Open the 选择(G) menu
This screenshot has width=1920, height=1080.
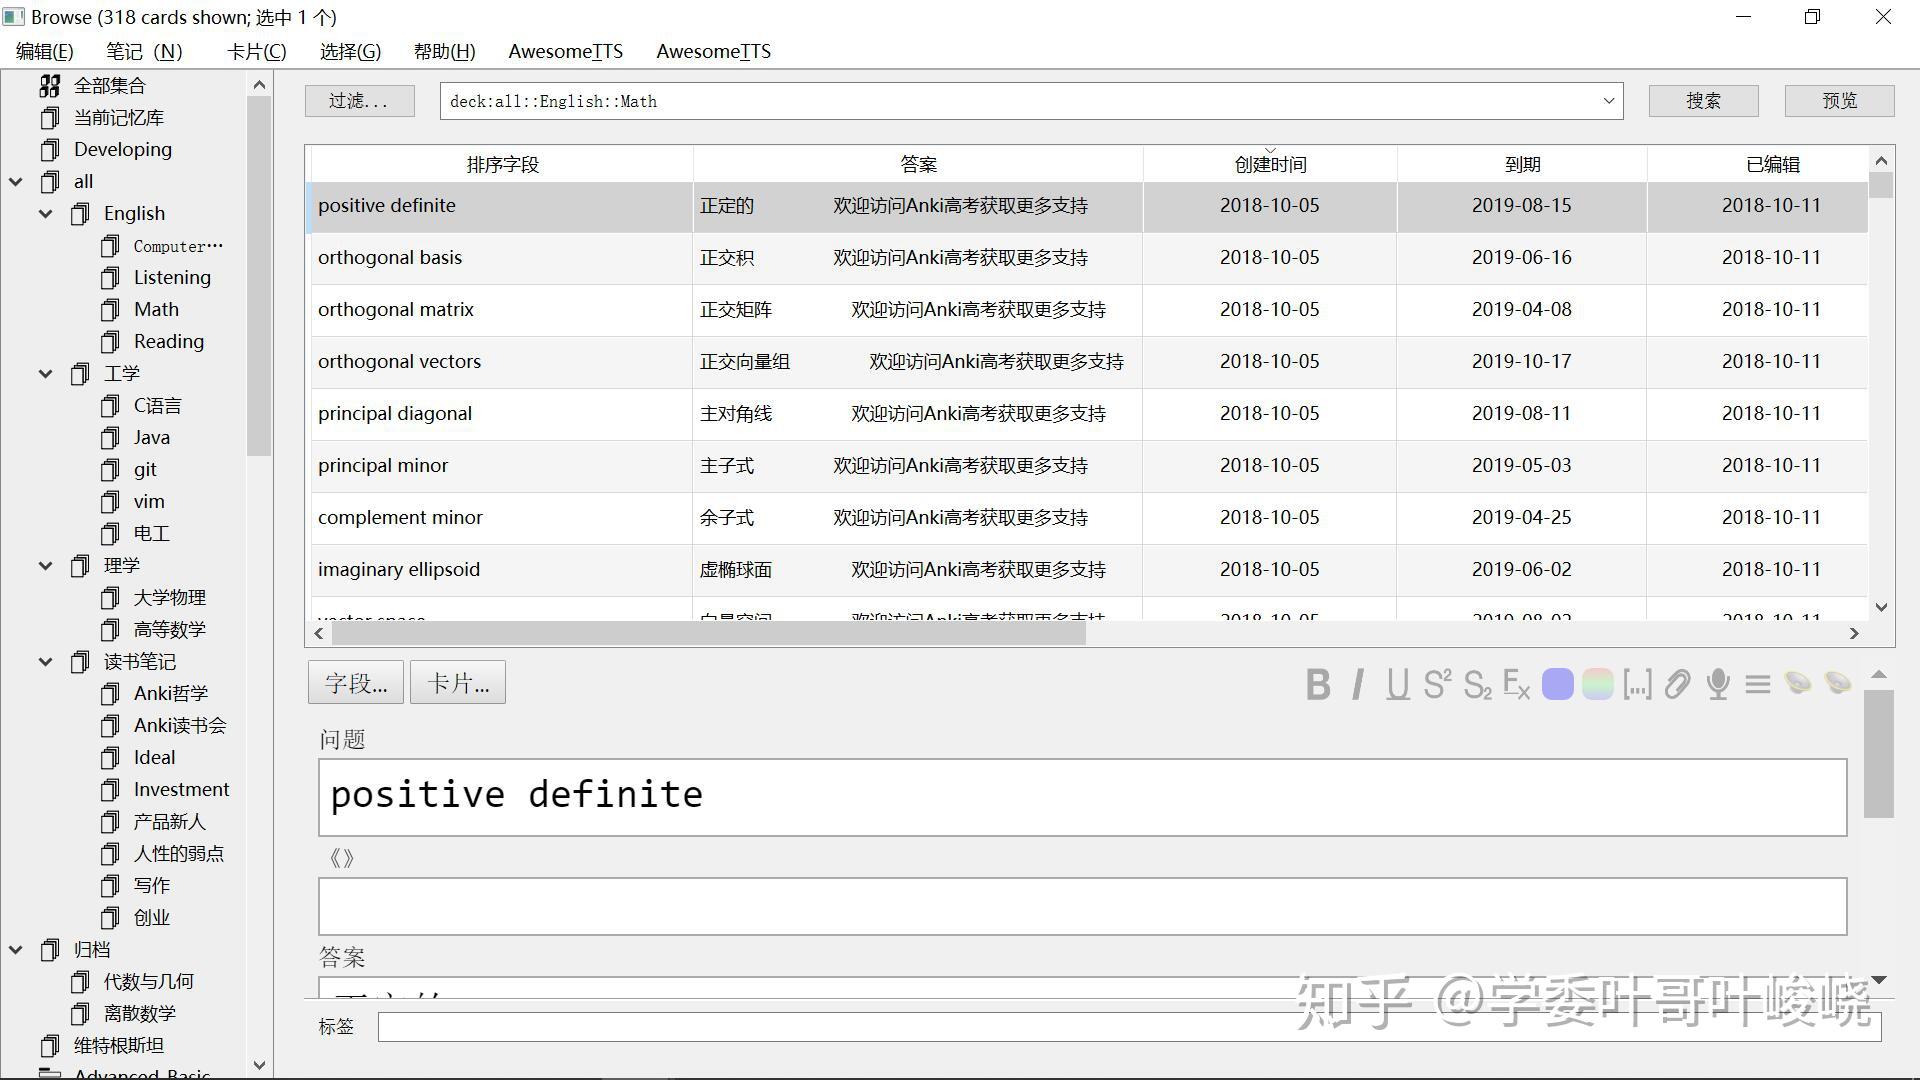(x=350, y=51)
